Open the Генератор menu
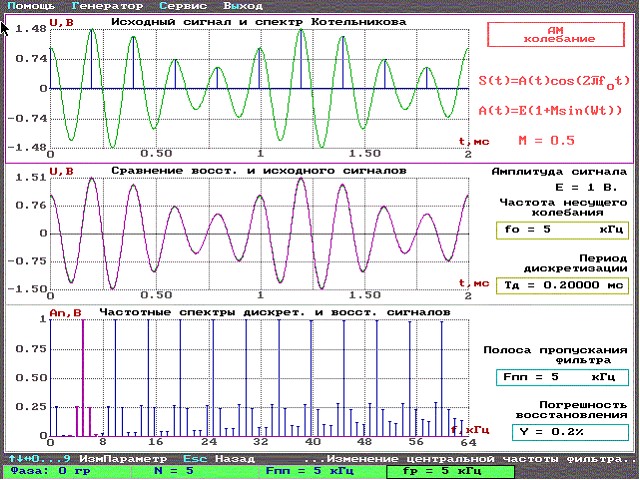The width and height of the screenshot is (640, 480). tap(107, 6)
